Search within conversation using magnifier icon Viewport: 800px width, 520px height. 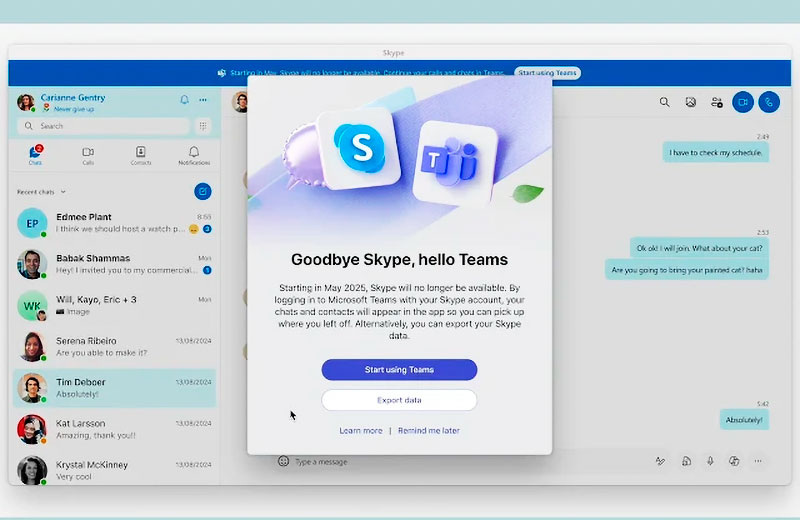coord(664,102)
